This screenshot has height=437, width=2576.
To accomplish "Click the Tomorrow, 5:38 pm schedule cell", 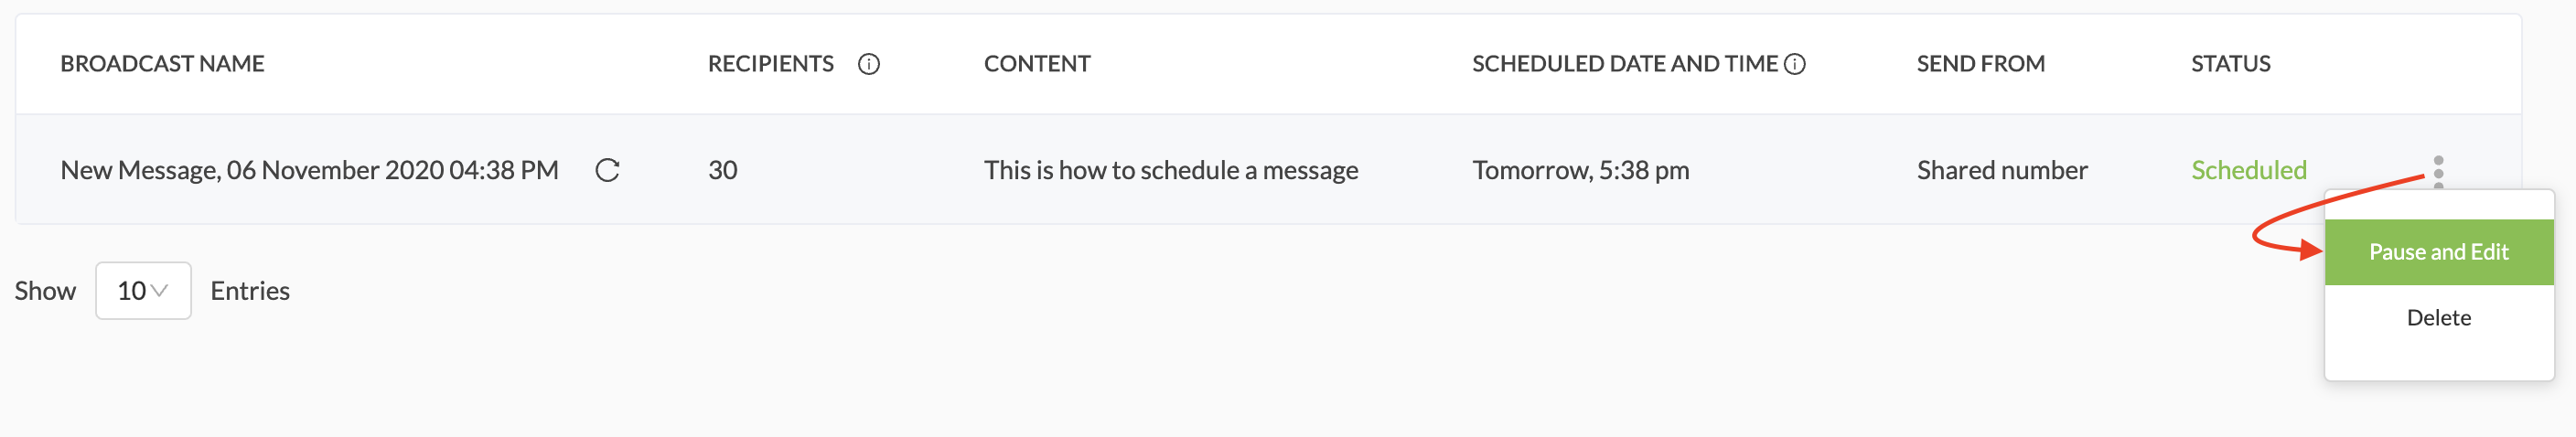I will pyautogui.click(x=1580, y=170).
